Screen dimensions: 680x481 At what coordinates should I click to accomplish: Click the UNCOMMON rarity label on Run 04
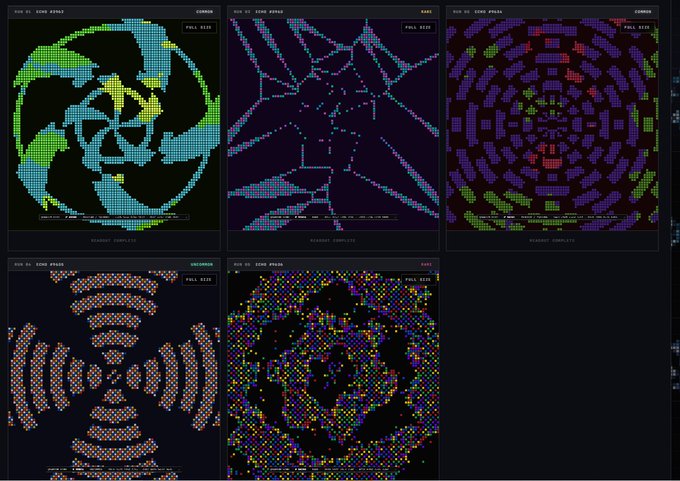202,264
